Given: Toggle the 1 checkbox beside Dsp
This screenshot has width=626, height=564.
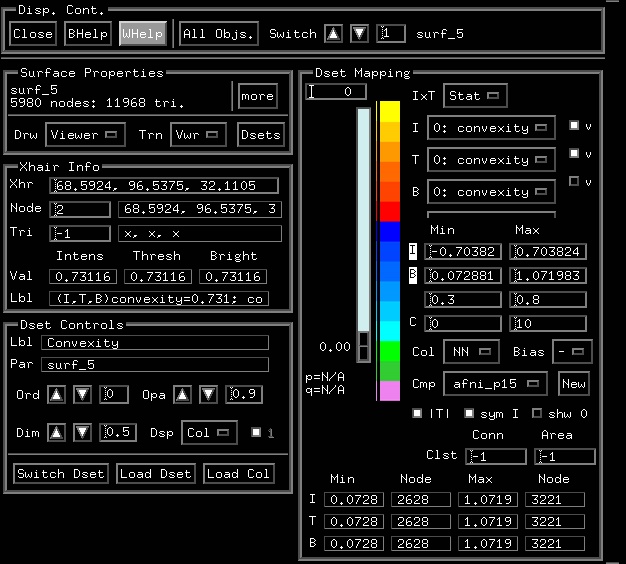Looking at the screenshot, I should [256, 432].
